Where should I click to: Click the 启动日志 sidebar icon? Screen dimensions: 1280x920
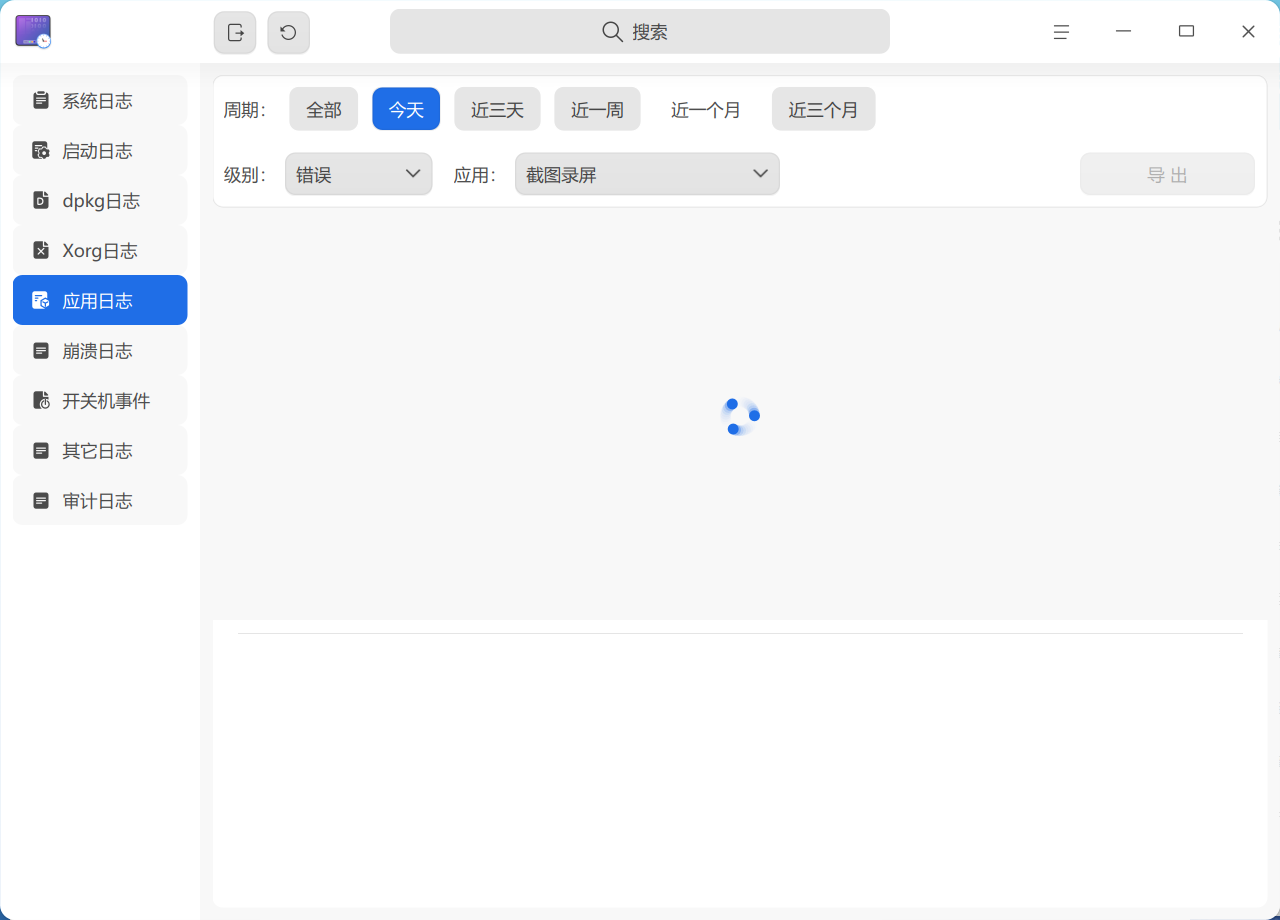click(x=41, y=150)
